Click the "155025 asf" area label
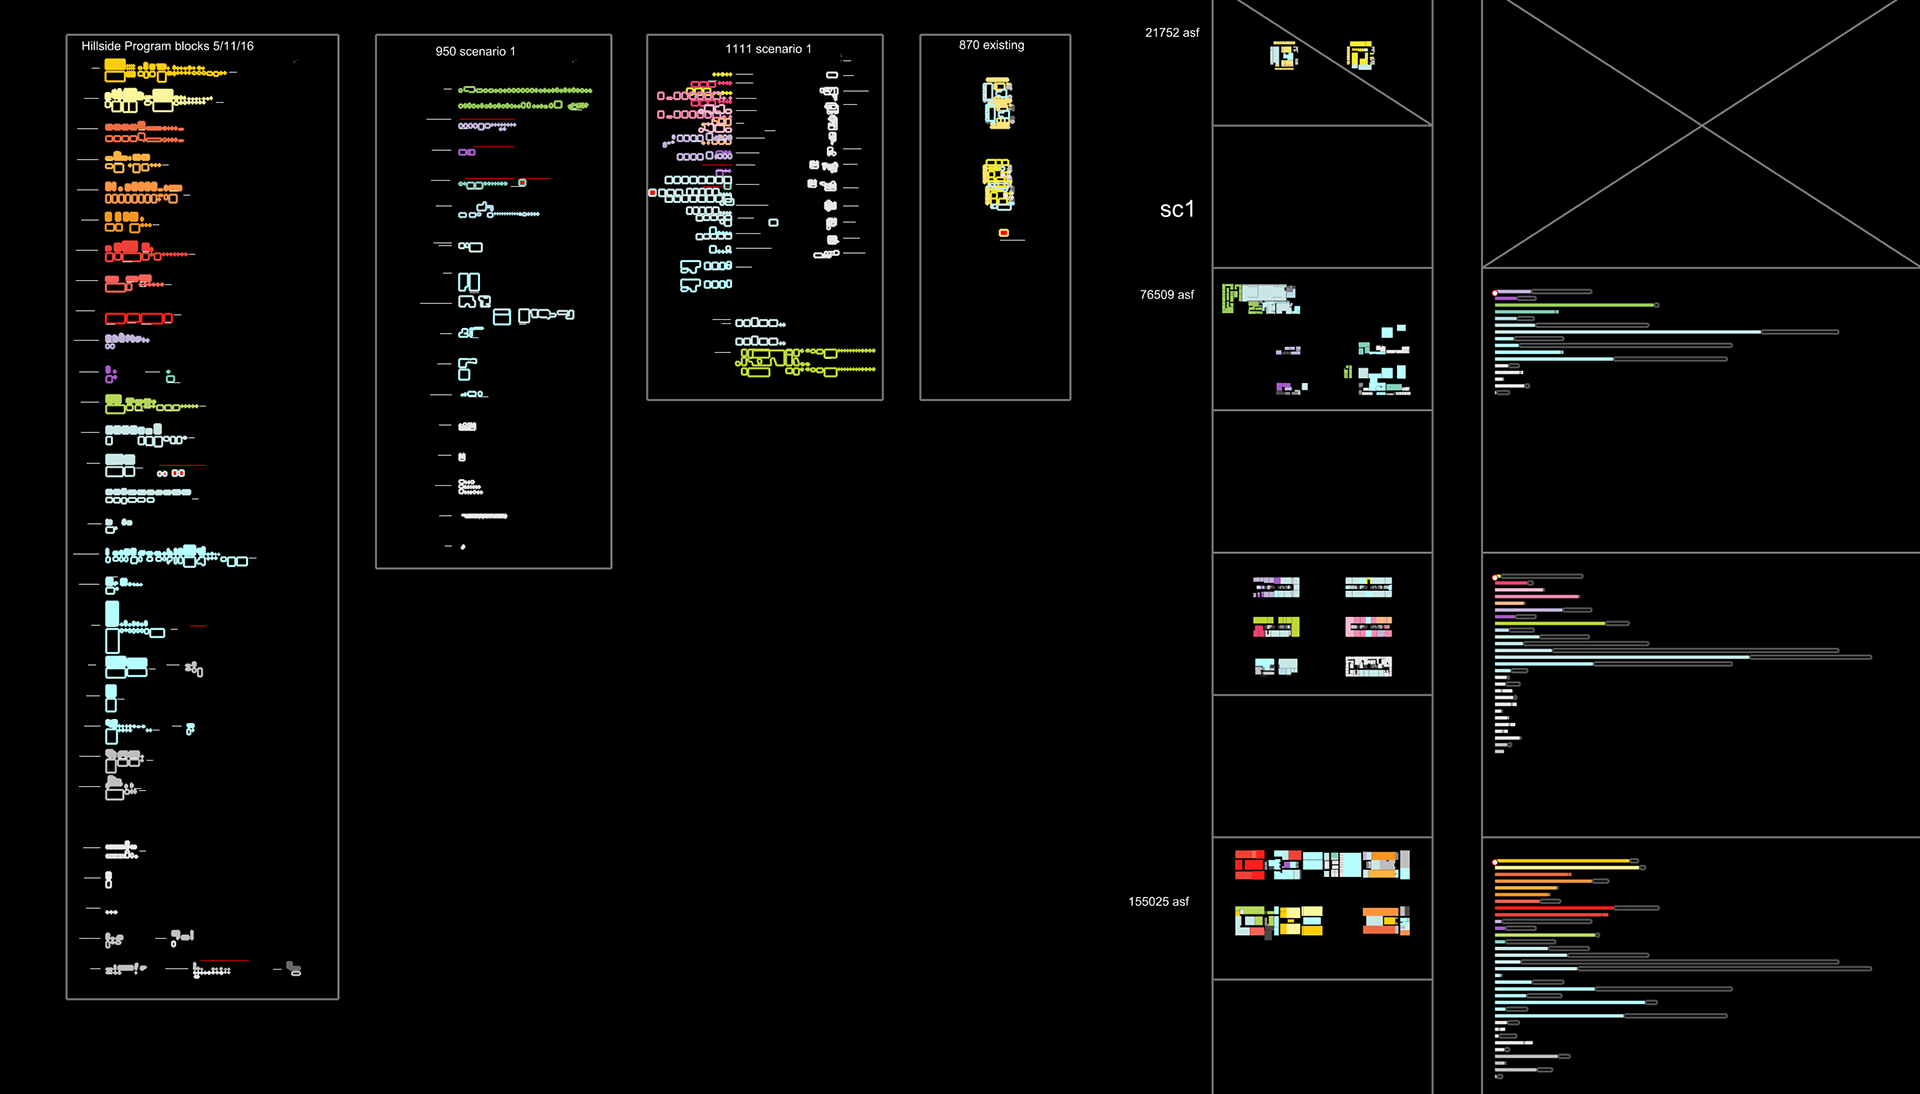Viewport: 1920px width, 1094px height. 1159,902
